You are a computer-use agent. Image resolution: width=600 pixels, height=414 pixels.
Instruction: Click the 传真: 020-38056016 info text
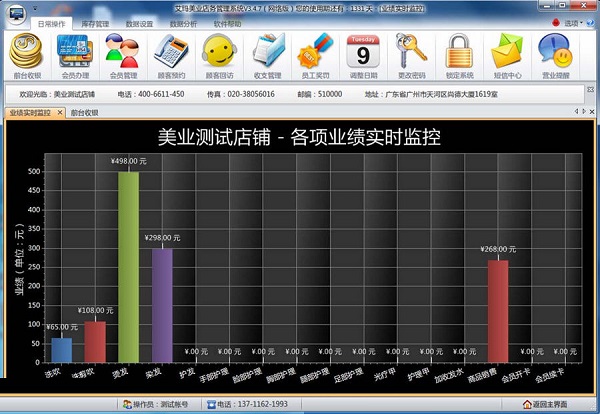coord(241,94)
